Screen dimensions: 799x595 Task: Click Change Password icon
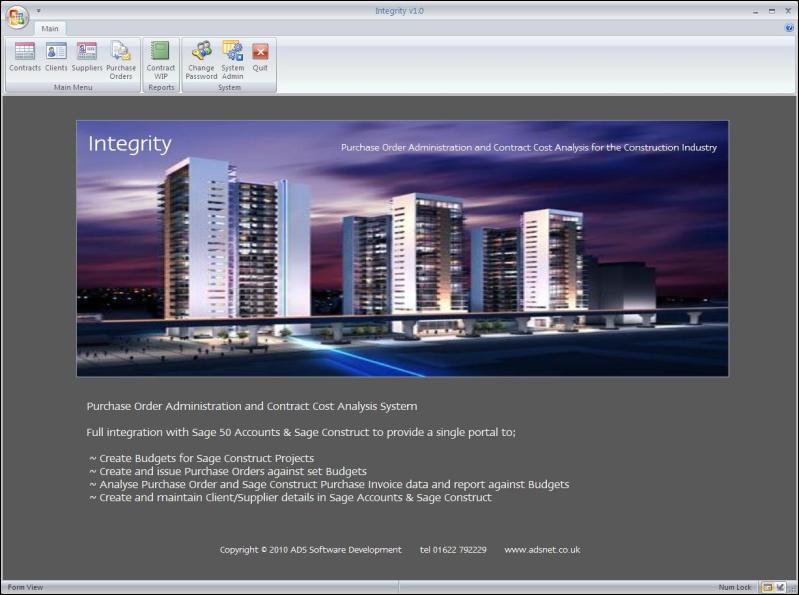[x=201, y=59]
